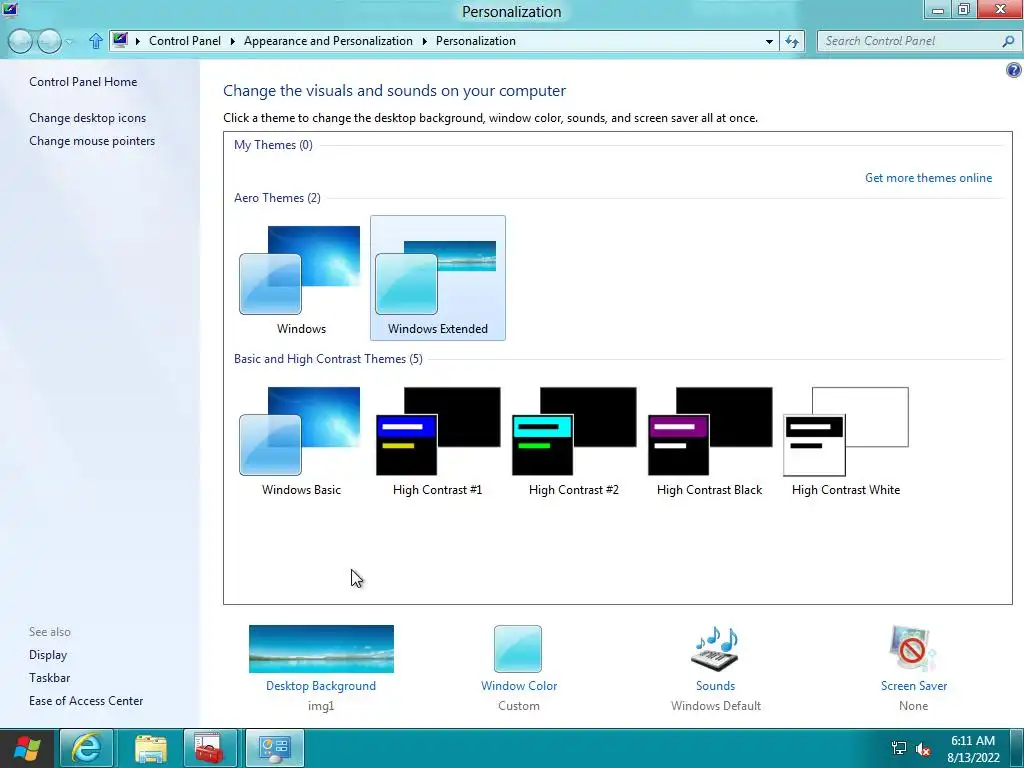Click Appearance and Personalization breadcrumb
The width and height of the screenshot is (1024, 768).
point(328,40)
